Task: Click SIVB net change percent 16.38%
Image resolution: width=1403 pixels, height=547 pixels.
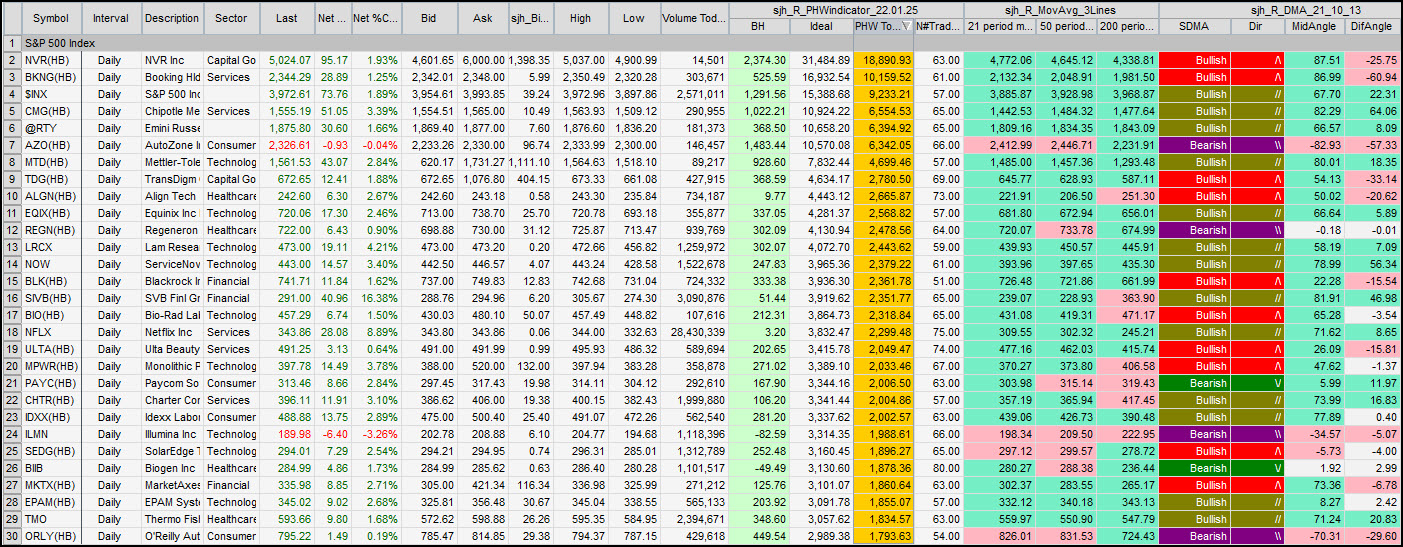Action: [x=378, y=298]
